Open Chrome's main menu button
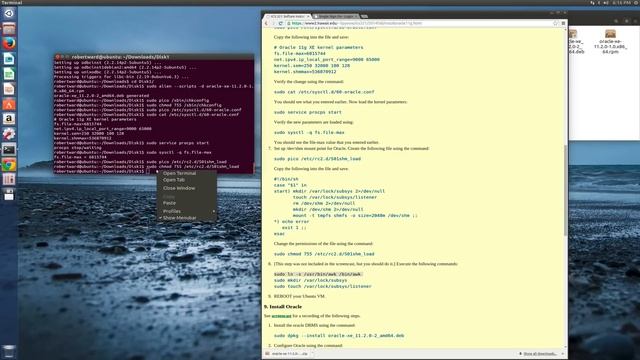The height and width of the screenshot is (360, 640). (x=563, y=23)
